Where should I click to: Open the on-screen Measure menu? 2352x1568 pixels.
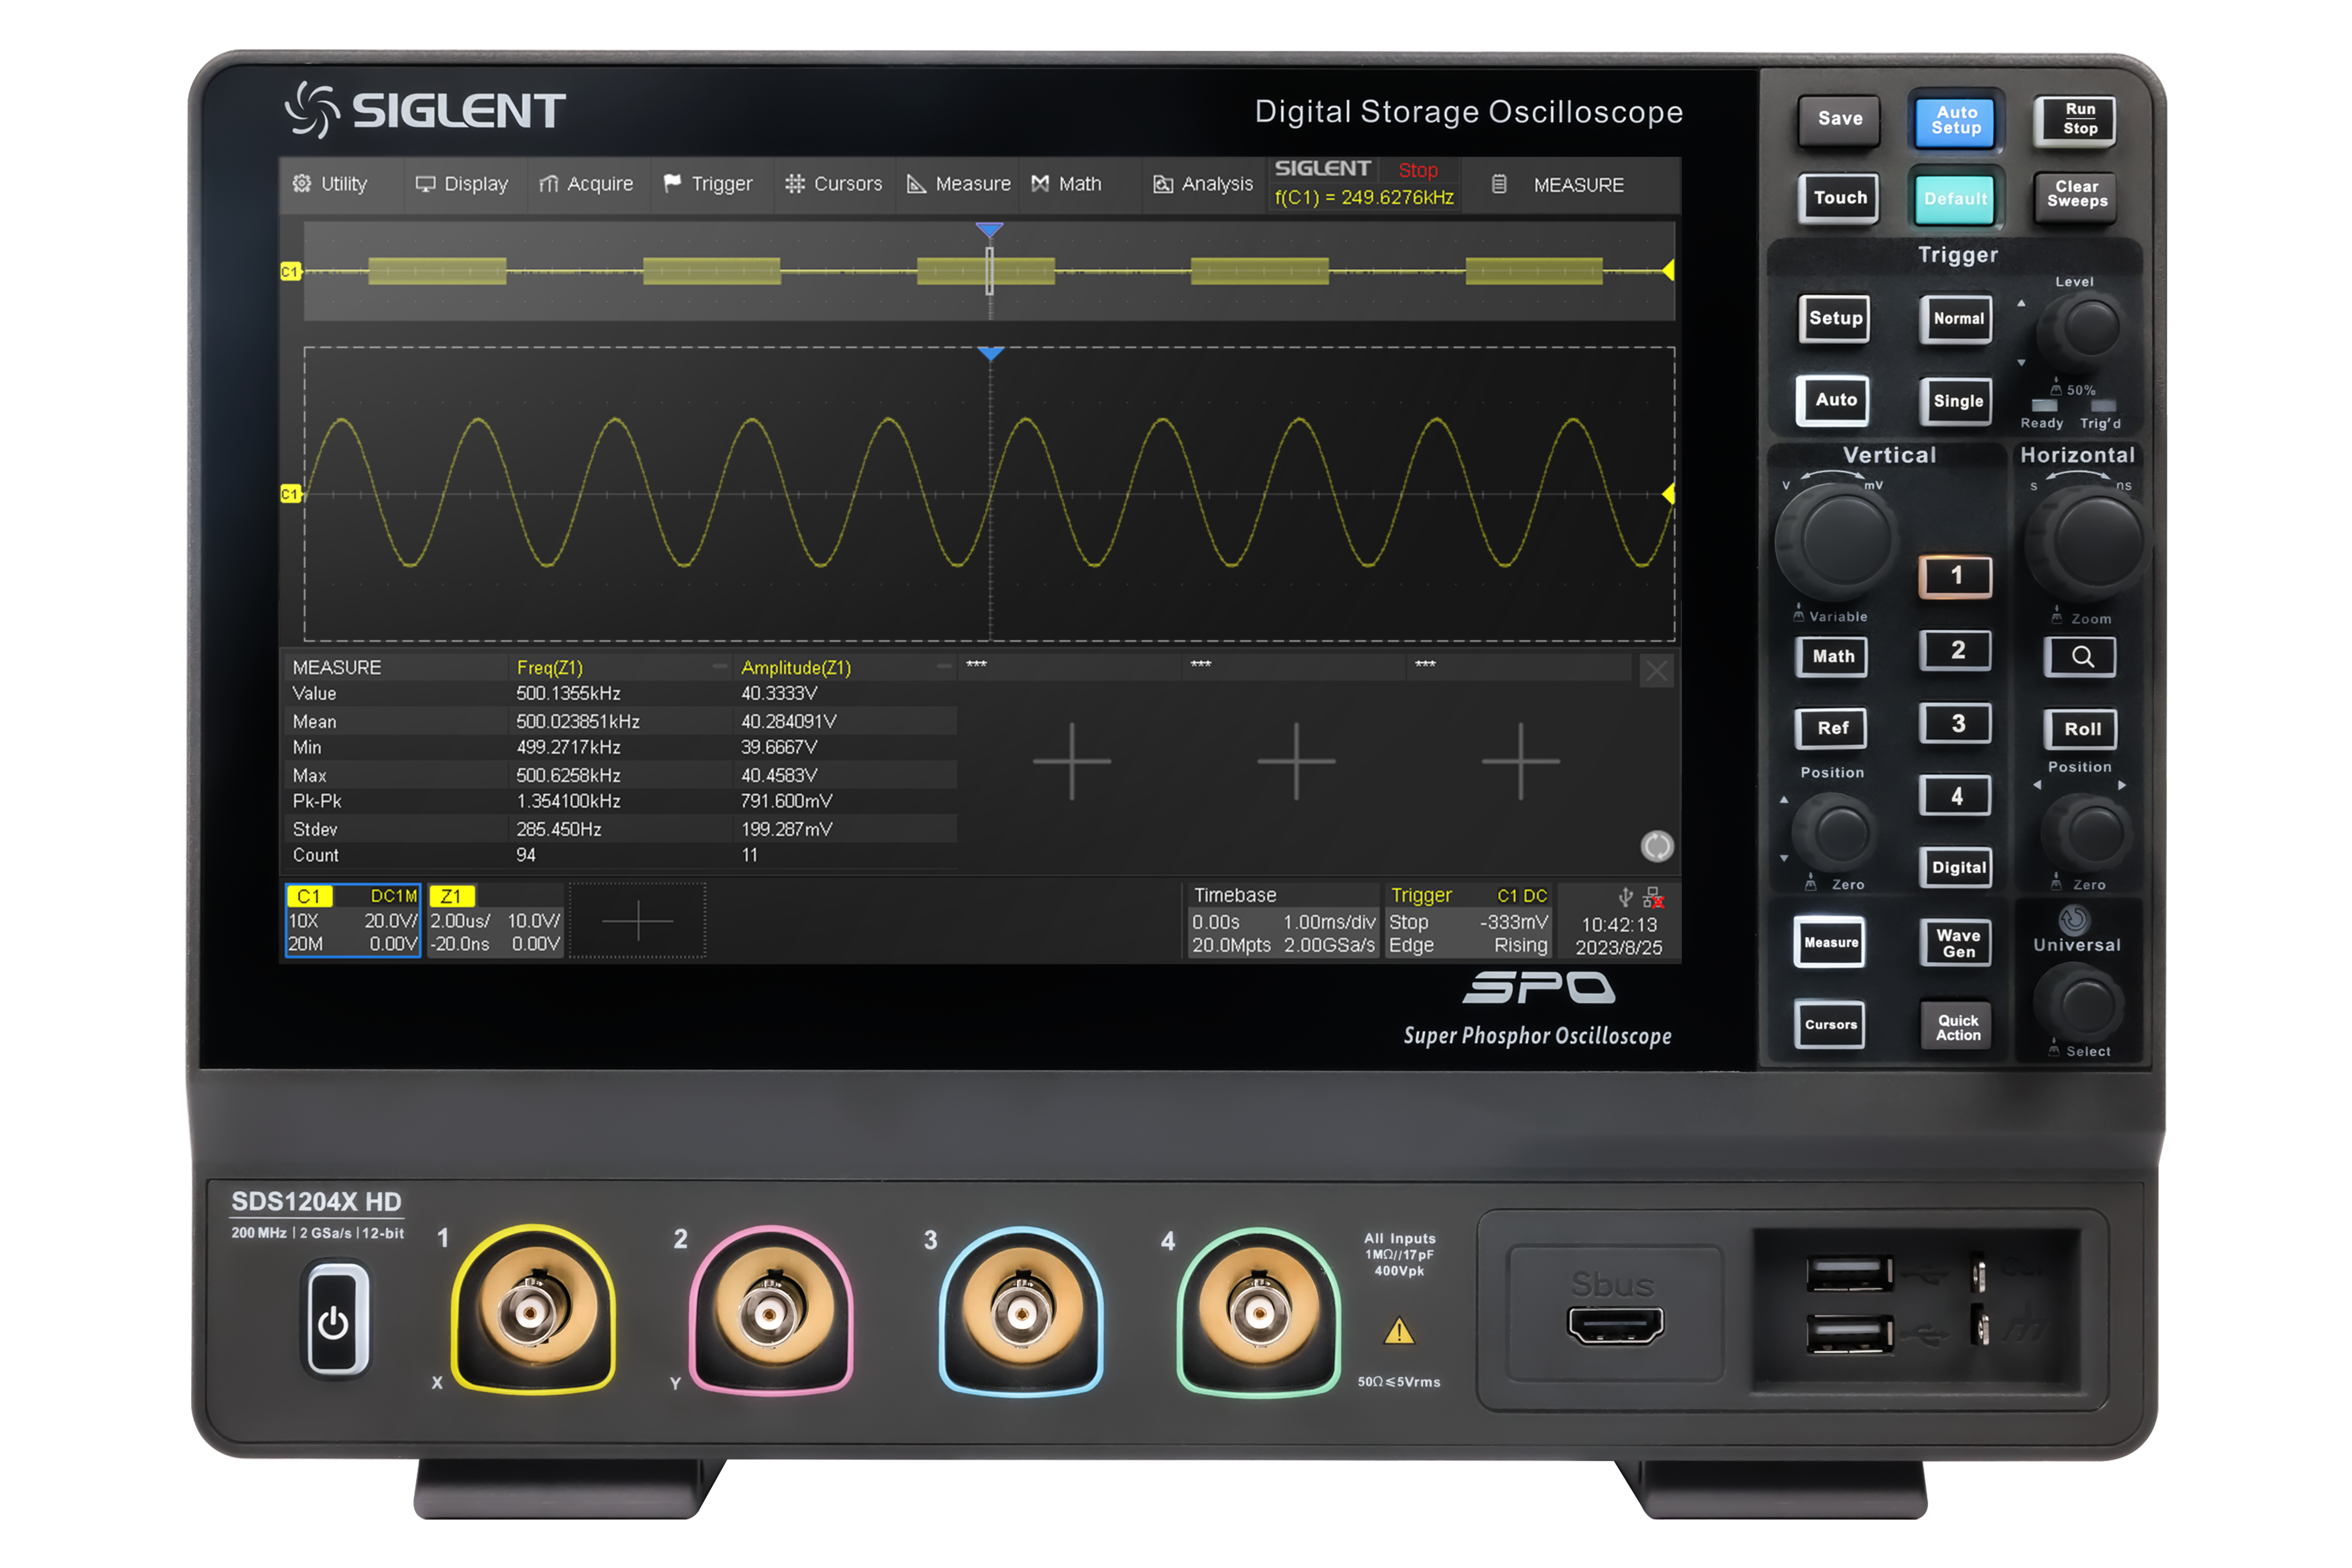point(959,184)
